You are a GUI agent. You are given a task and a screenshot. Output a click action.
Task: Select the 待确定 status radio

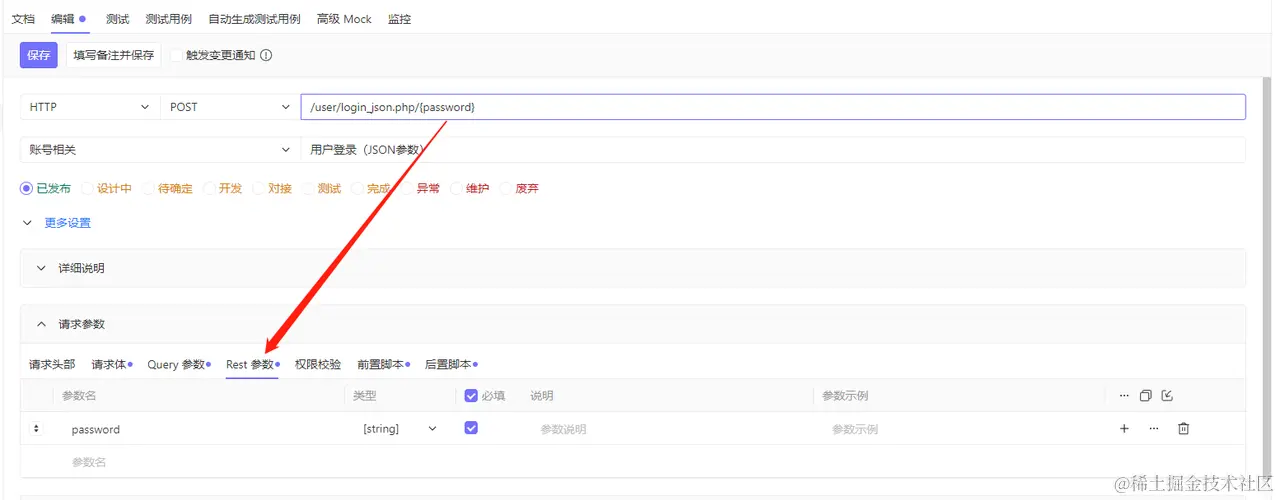[148, 188]
